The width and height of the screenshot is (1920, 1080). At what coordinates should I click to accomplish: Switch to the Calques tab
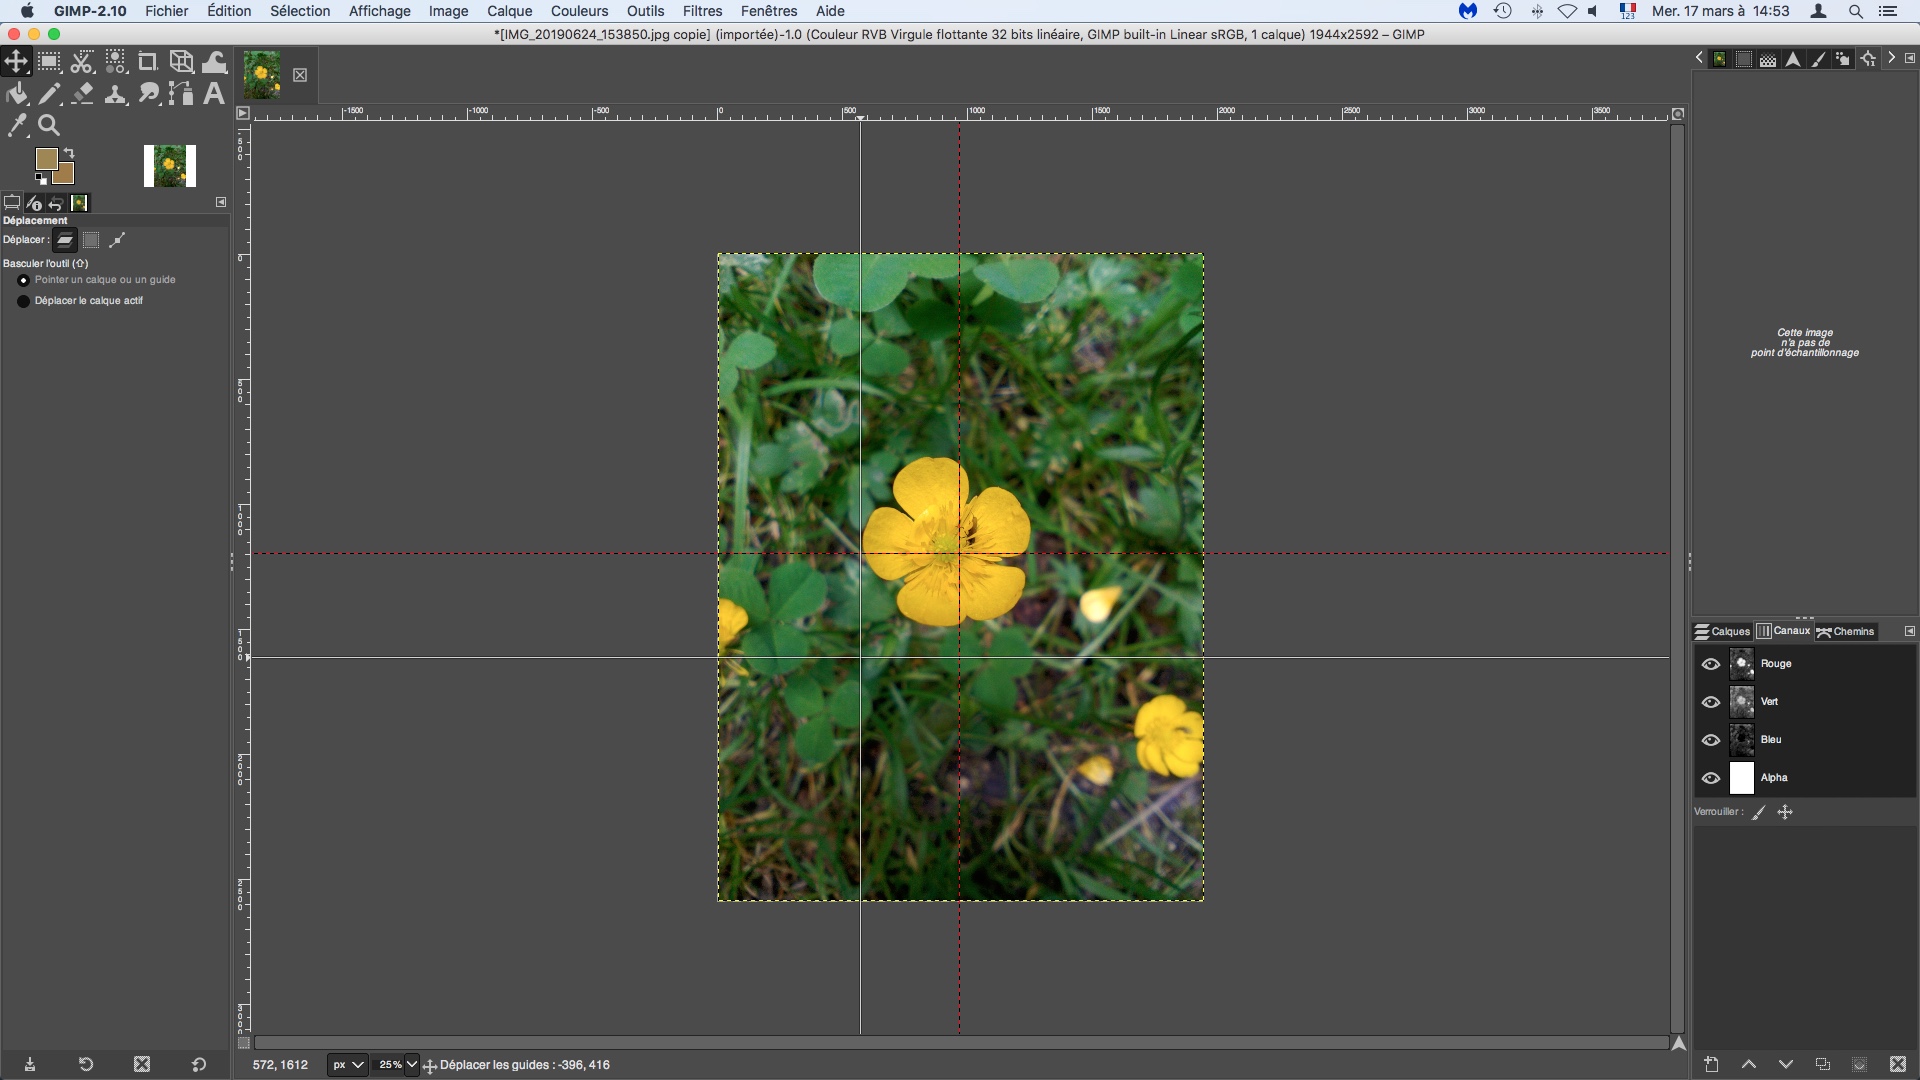[1722, 631]
